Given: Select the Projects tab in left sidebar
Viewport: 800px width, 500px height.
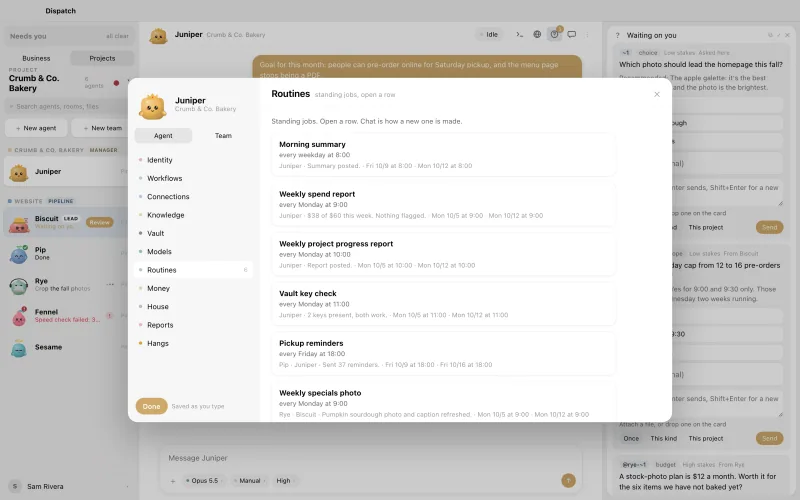Looking at the screenshot, I should click(102, 58).
